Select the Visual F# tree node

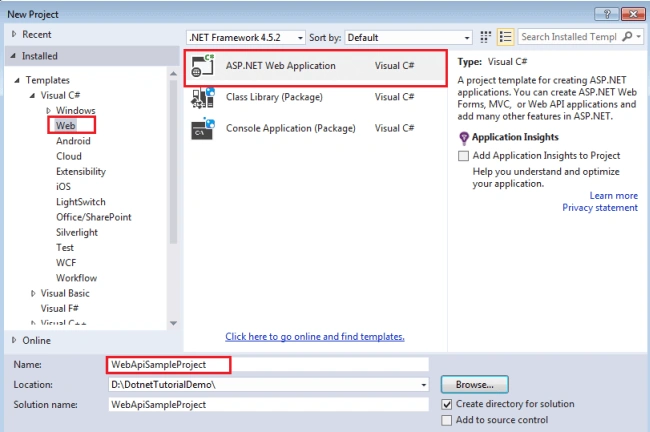click(x=59, y=308)
